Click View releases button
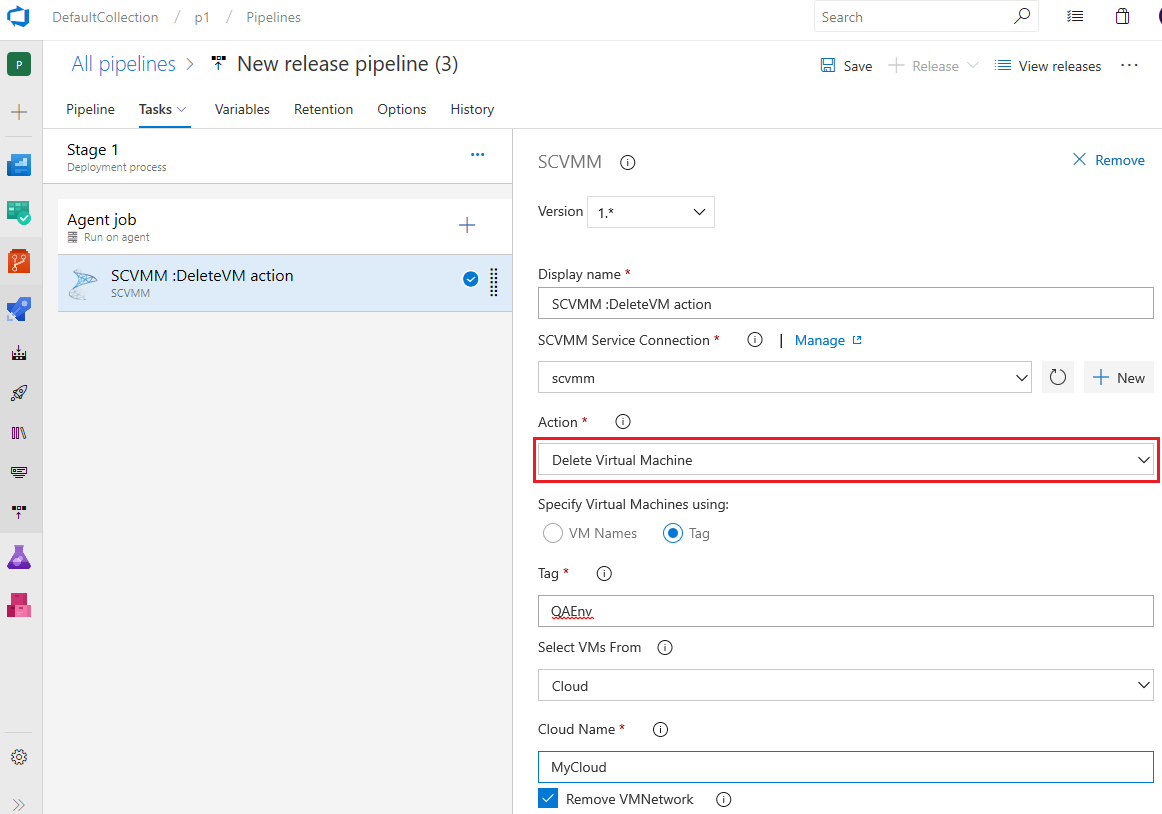 (1048, 66)
